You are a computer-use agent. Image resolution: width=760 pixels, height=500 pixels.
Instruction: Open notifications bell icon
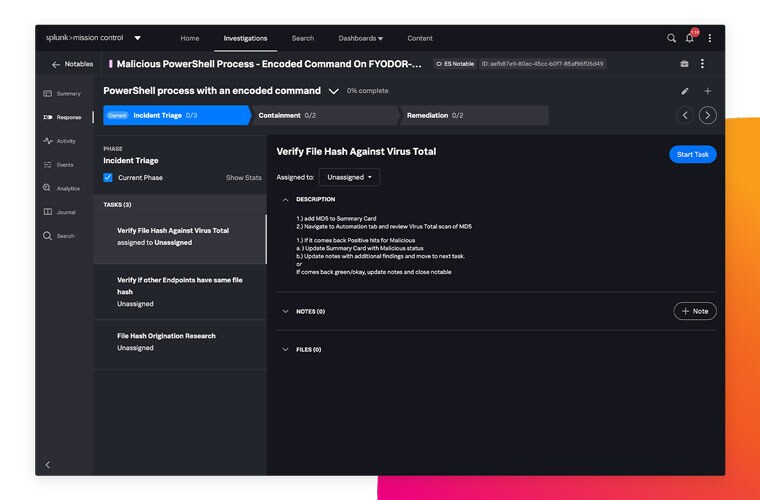pos(689,38)
